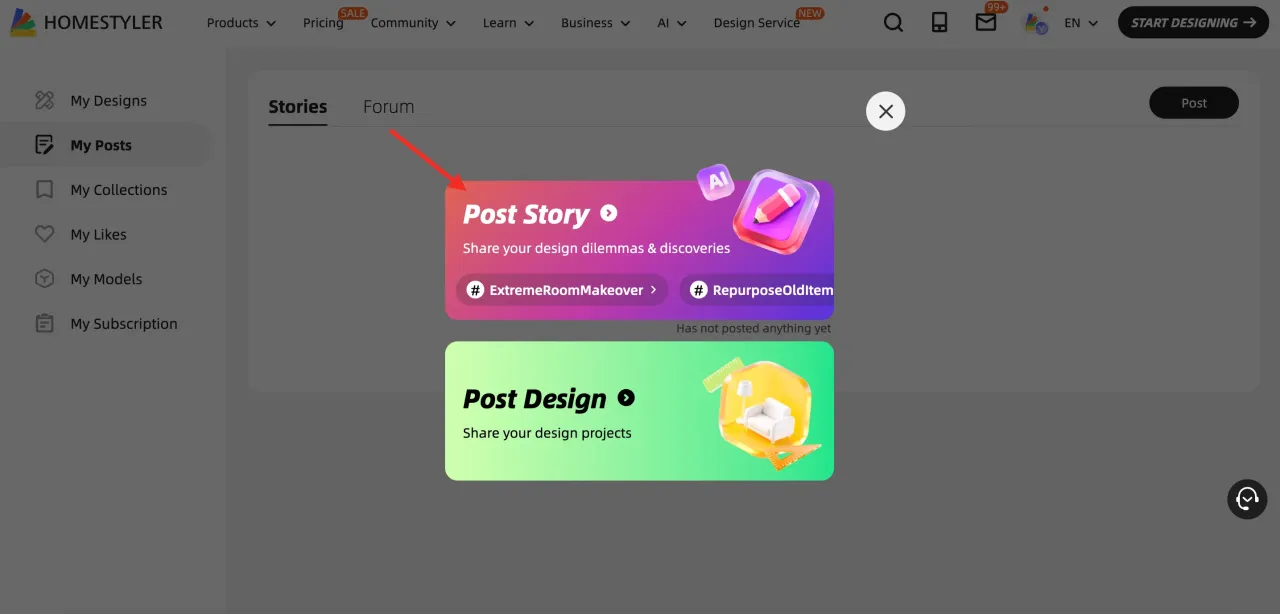Switch to the Forum tab
1280x614 pixels.
[x=388, y=106]
